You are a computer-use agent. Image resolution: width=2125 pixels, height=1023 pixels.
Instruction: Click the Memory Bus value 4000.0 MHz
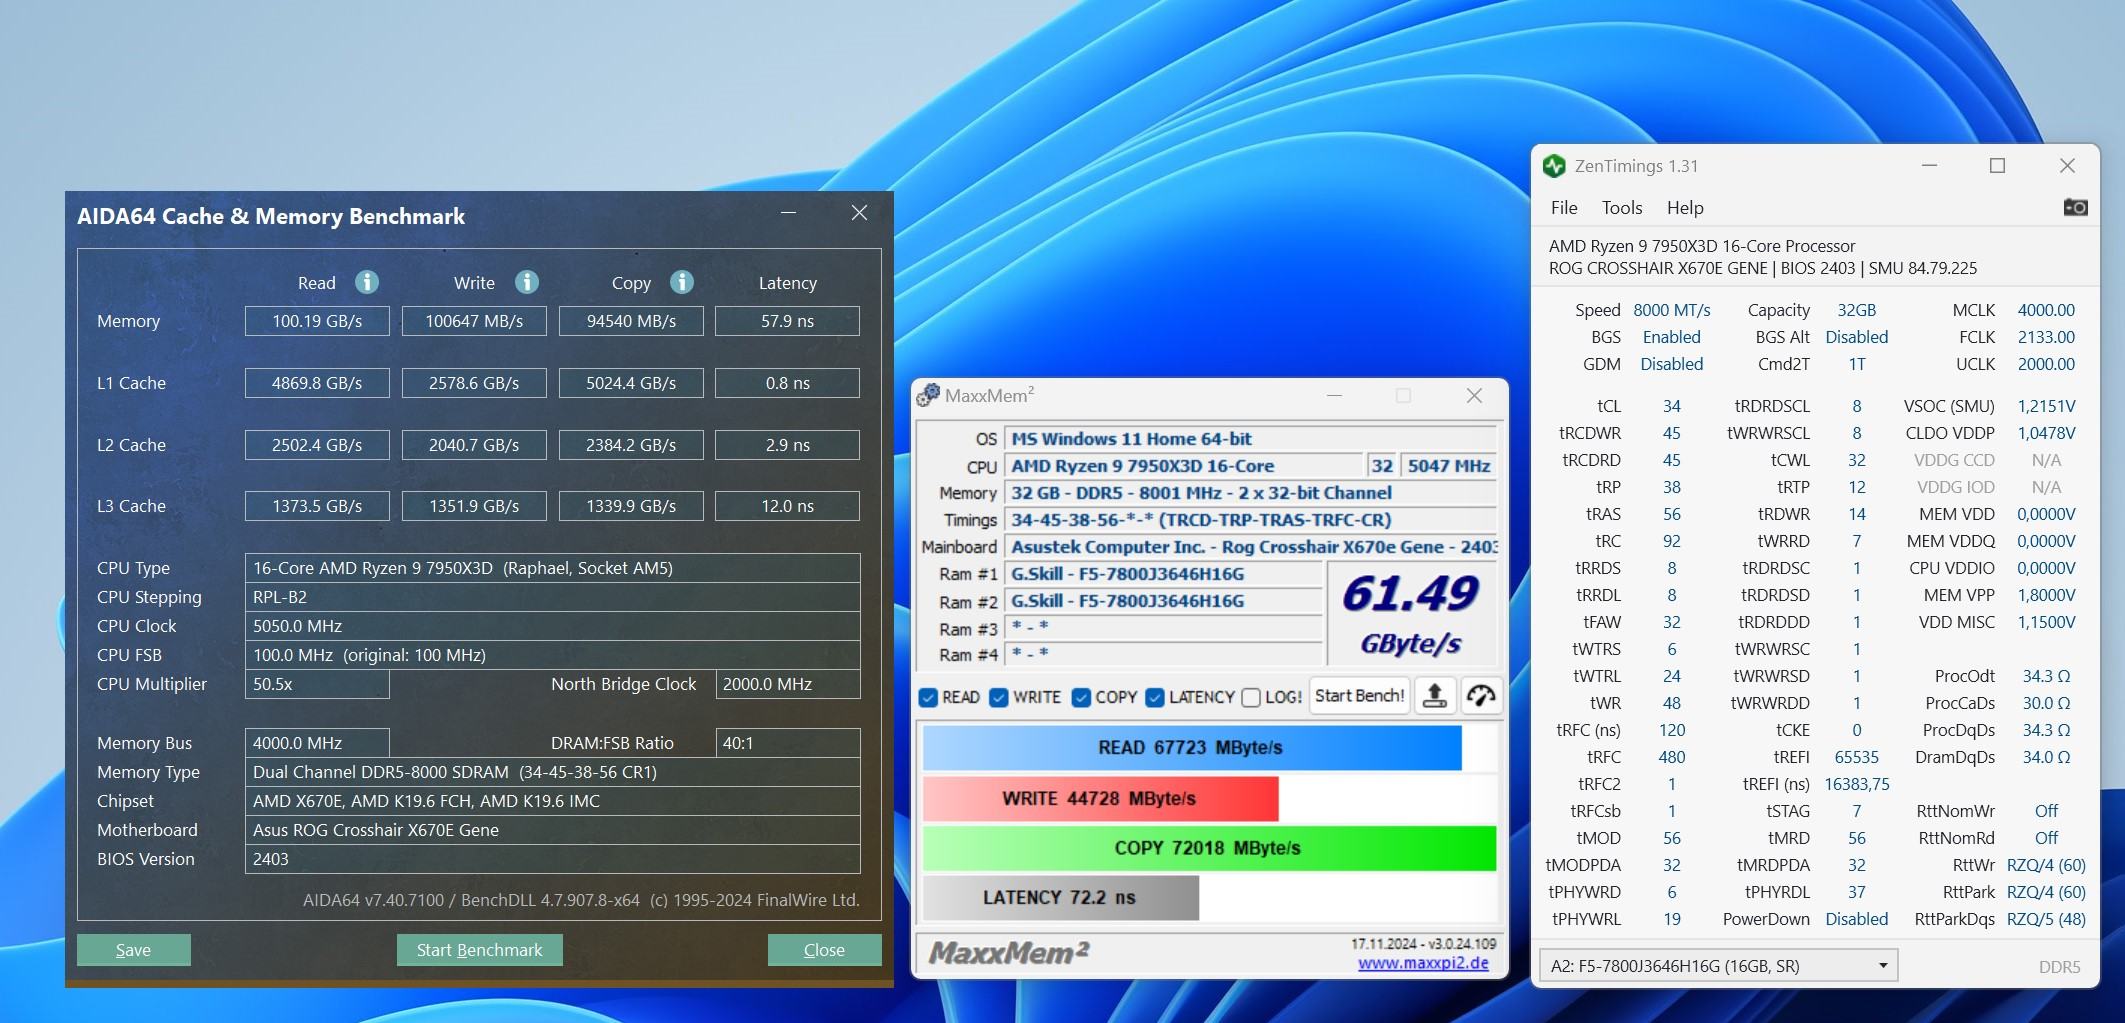pos(317,743)
